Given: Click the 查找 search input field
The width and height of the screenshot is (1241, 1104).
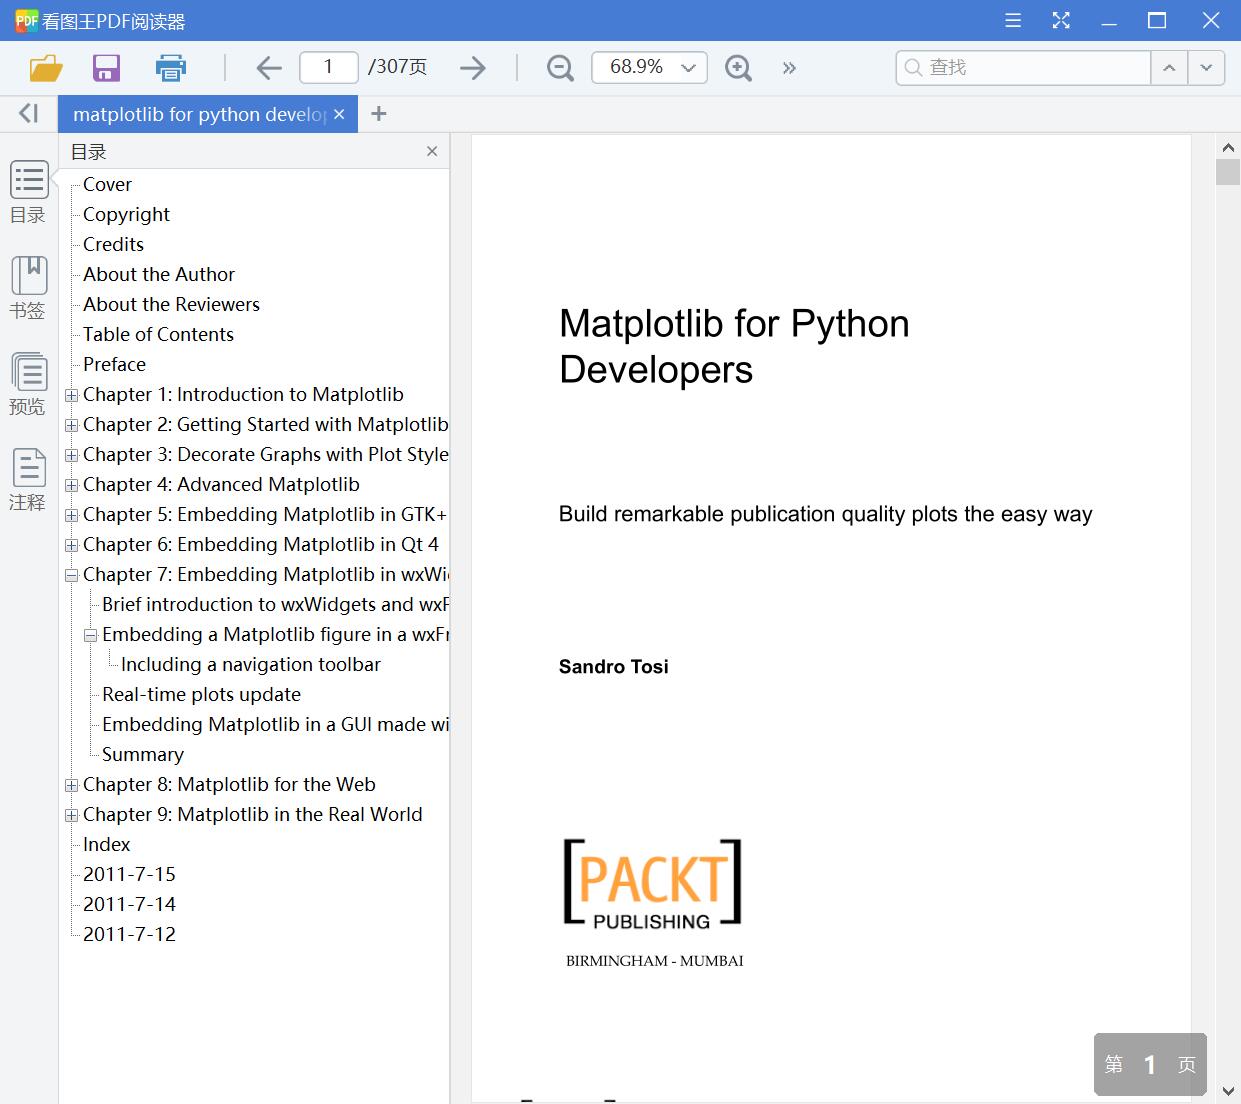Looking at the screenshot, I should pos(1020,67).
